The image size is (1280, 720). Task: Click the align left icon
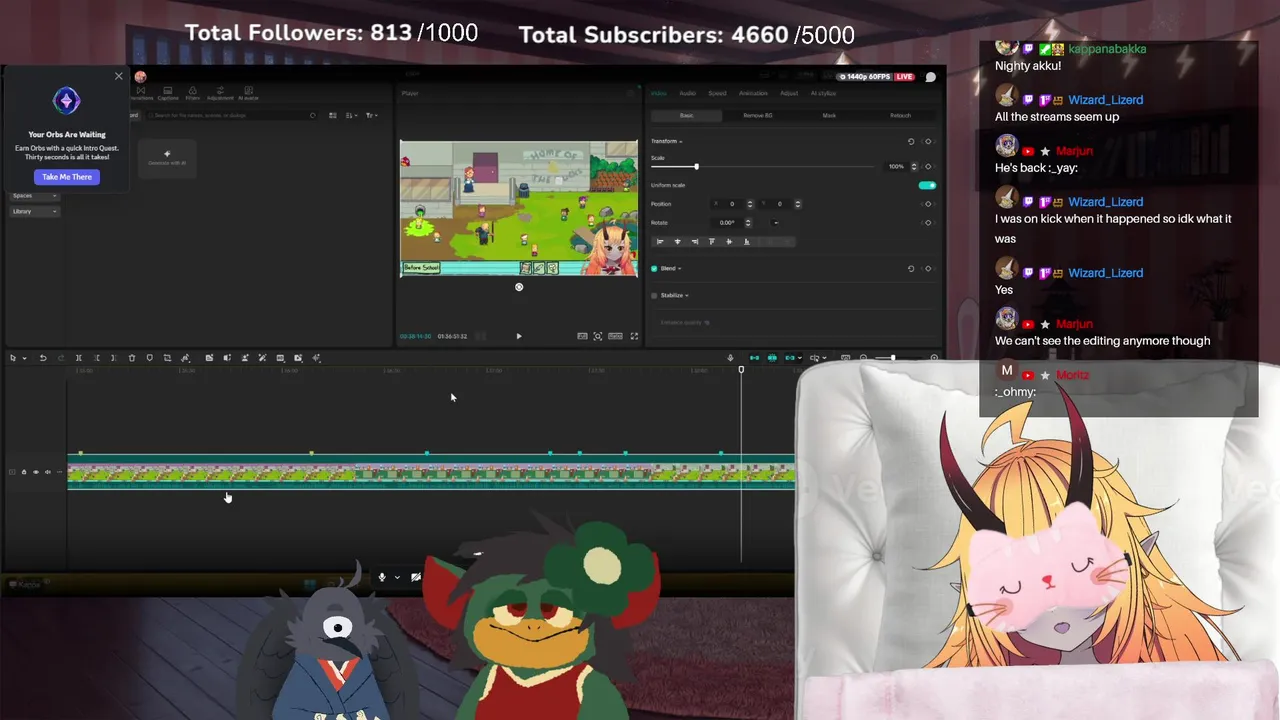[x=660, y=242]
